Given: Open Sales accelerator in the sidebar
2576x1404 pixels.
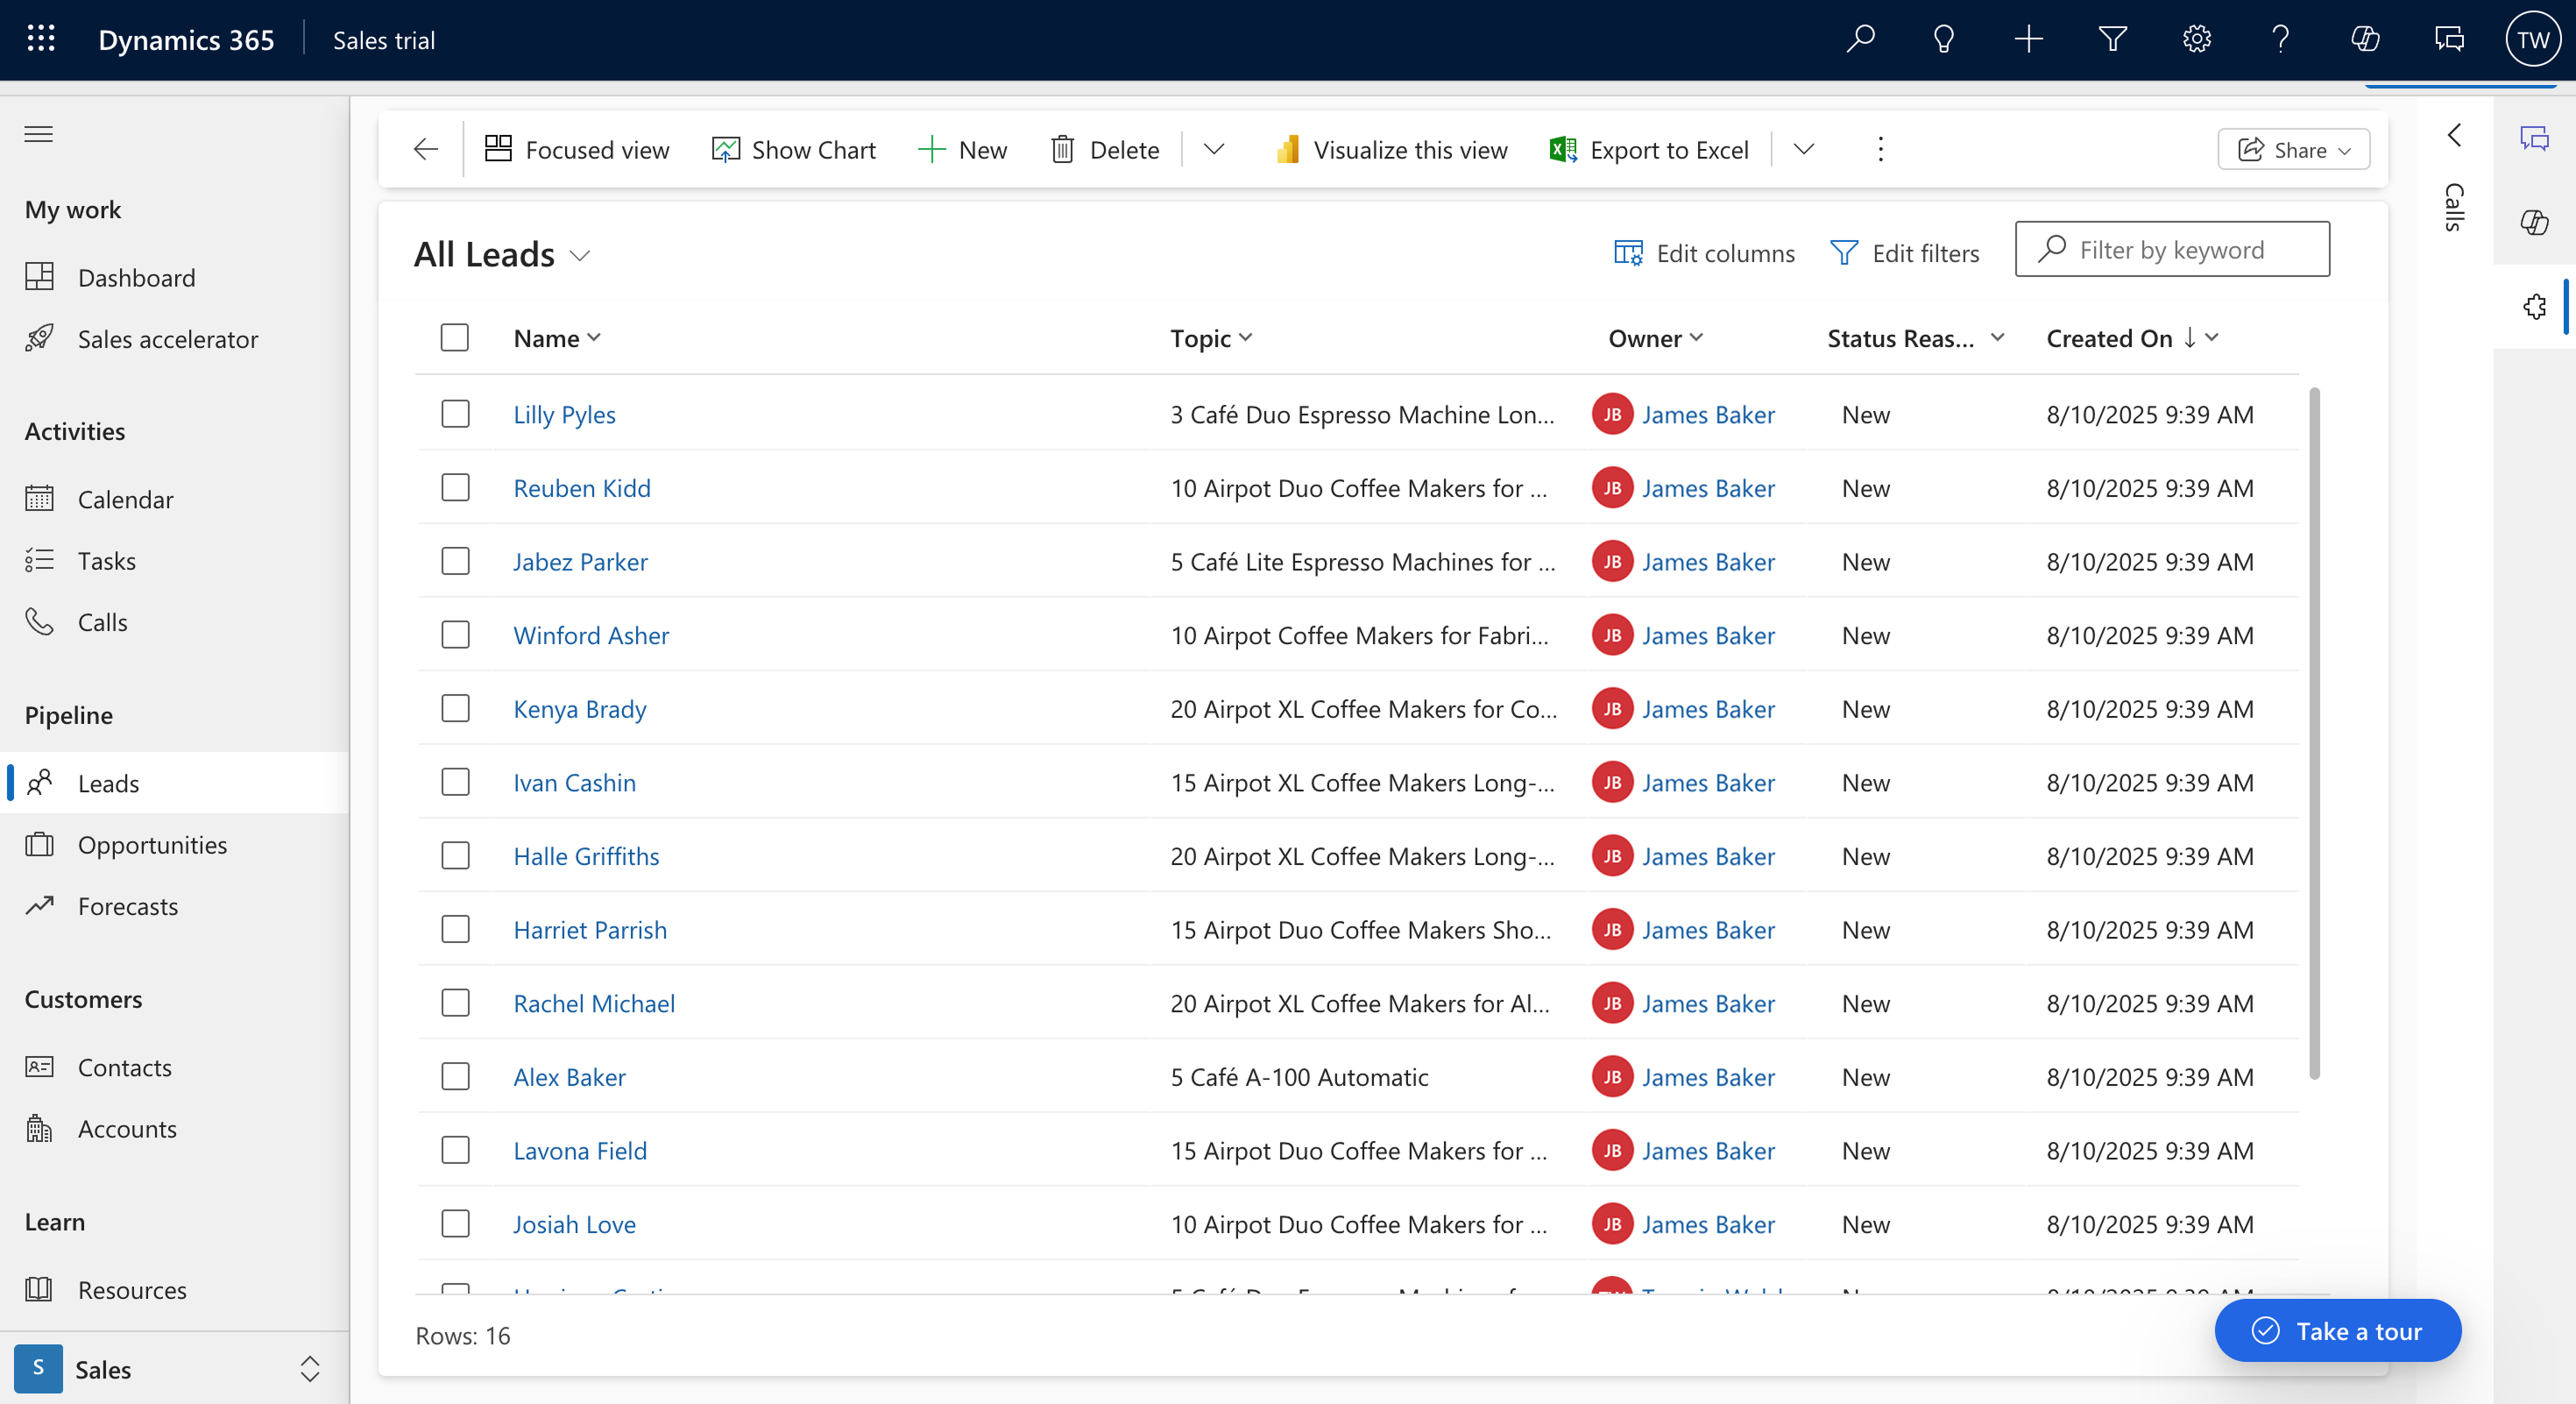Looking at the screenshot, I should pyautogui.click(x=175, y=339).
